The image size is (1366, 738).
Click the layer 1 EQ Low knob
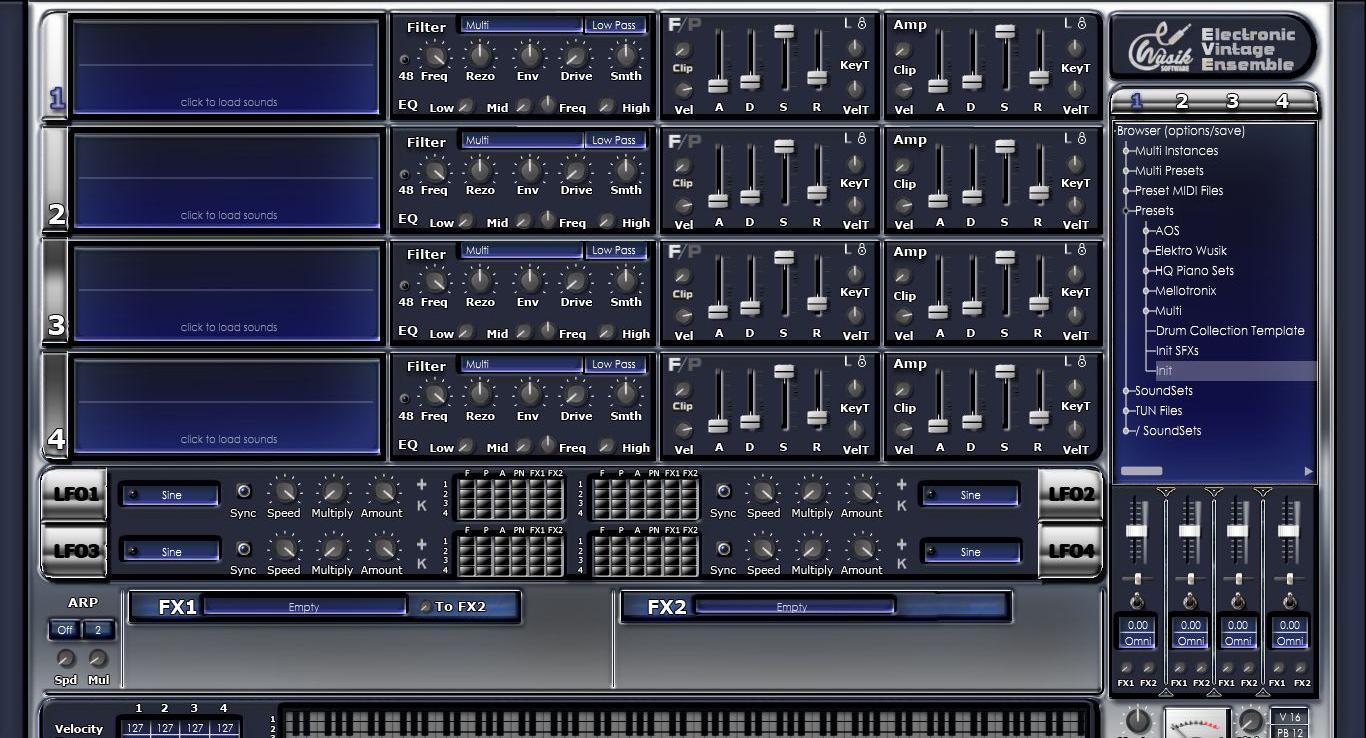click(x=465, y=106)
